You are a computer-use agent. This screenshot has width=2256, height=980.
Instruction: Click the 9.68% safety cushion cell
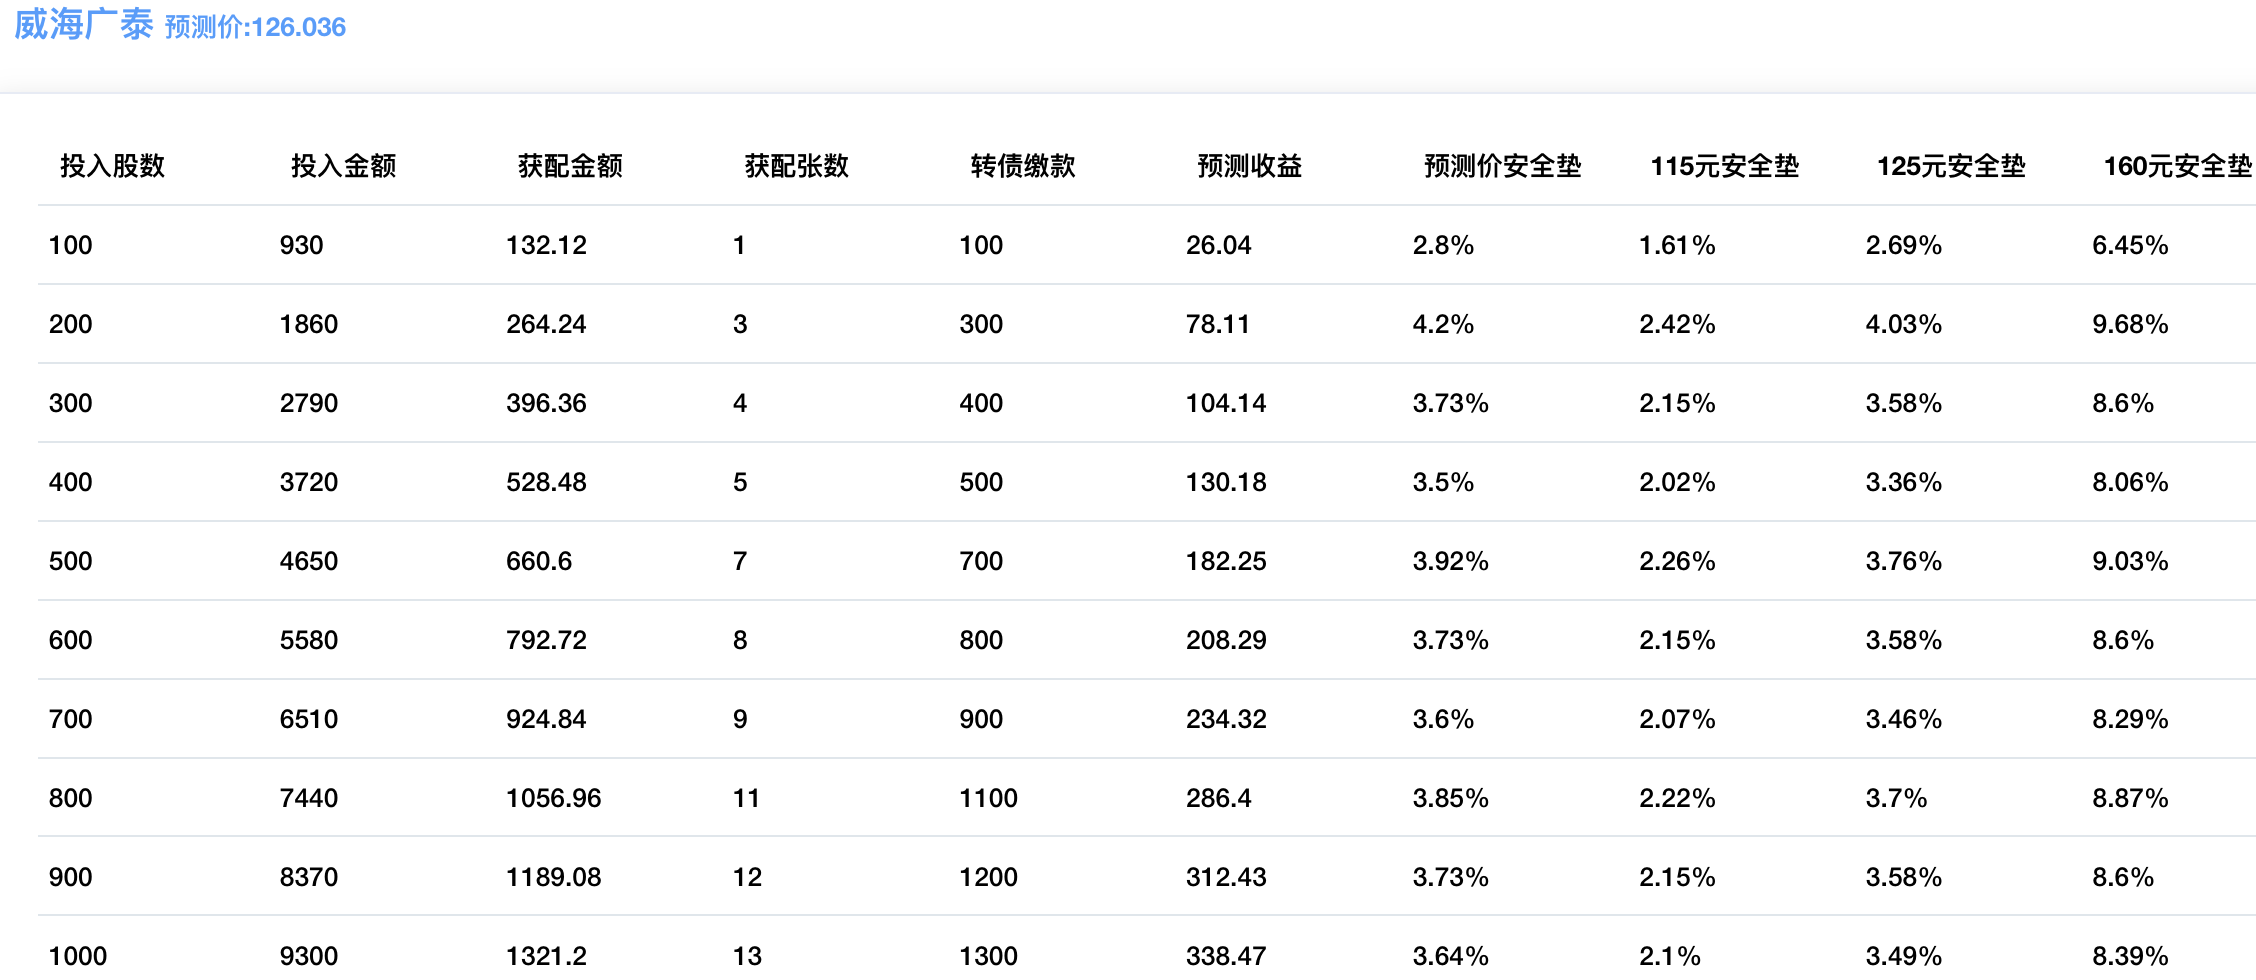pyautogui.click(x=2130, y=324)
